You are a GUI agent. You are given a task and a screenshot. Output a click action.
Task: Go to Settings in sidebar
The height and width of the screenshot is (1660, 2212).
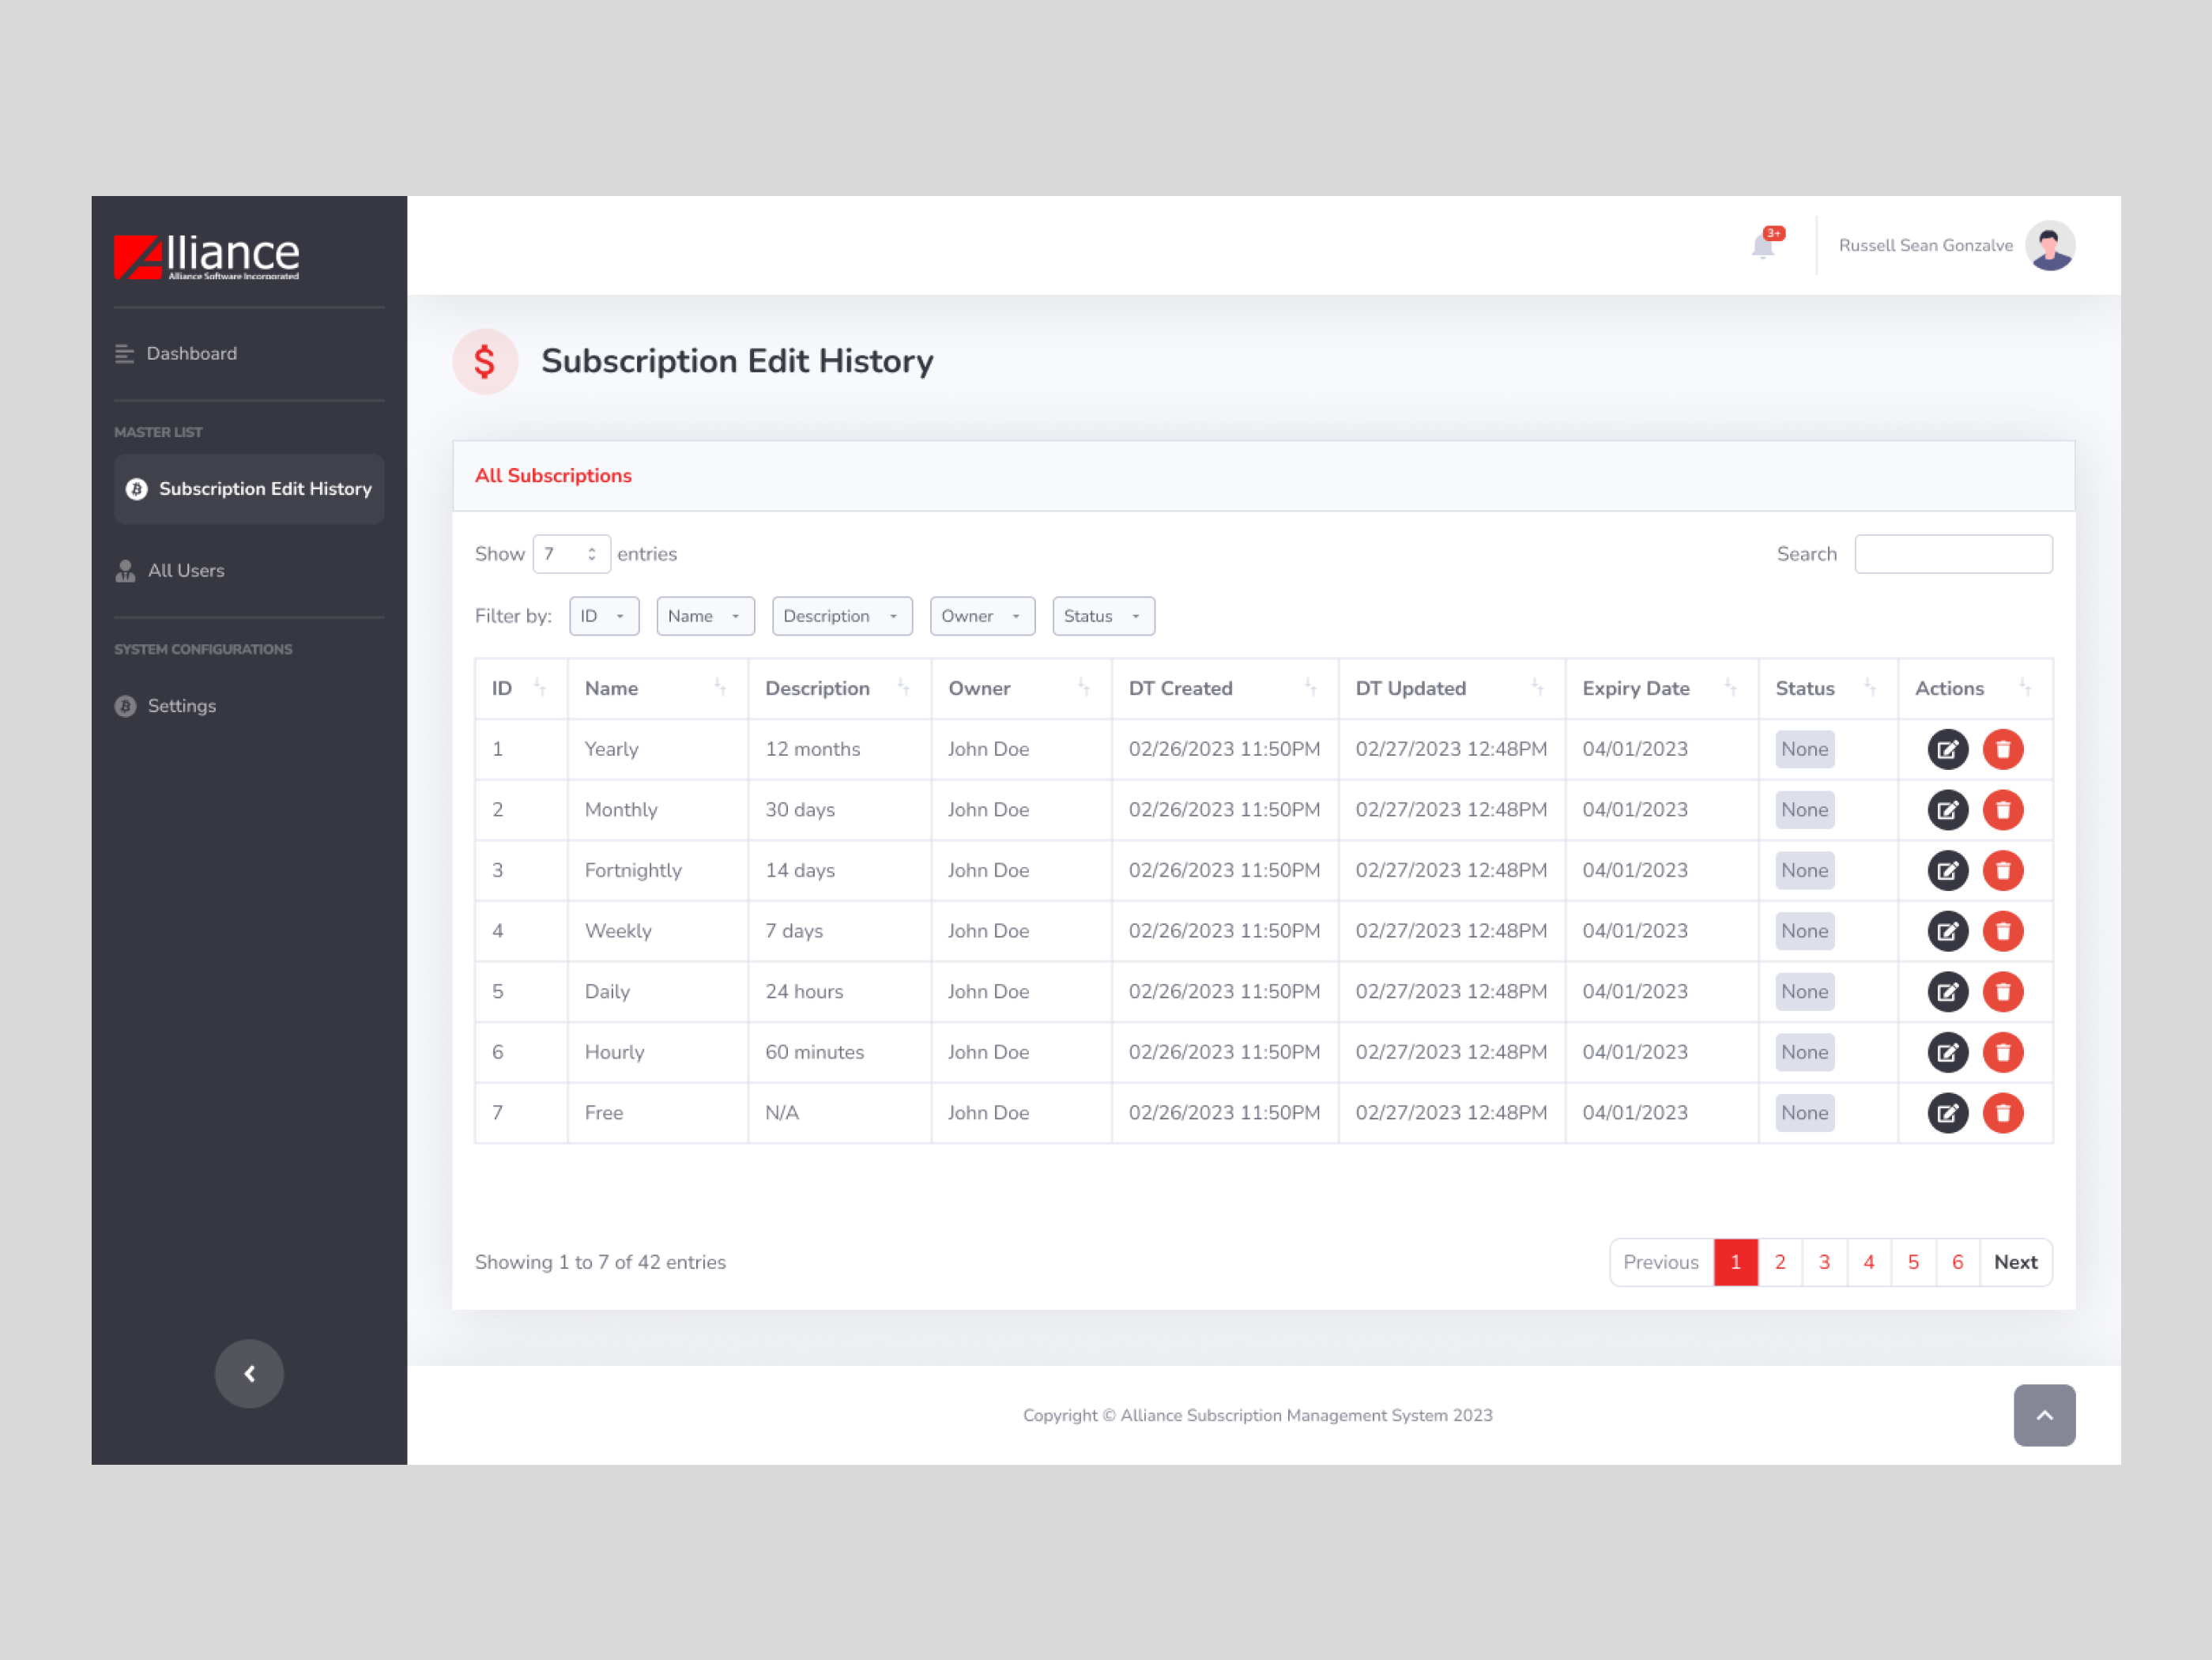click(181, 706)
